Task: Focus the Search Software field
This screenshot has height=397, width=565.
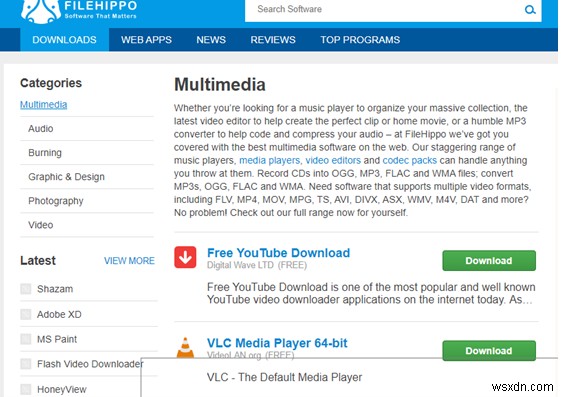Action: pyautogui.click(x=393, y=10)
